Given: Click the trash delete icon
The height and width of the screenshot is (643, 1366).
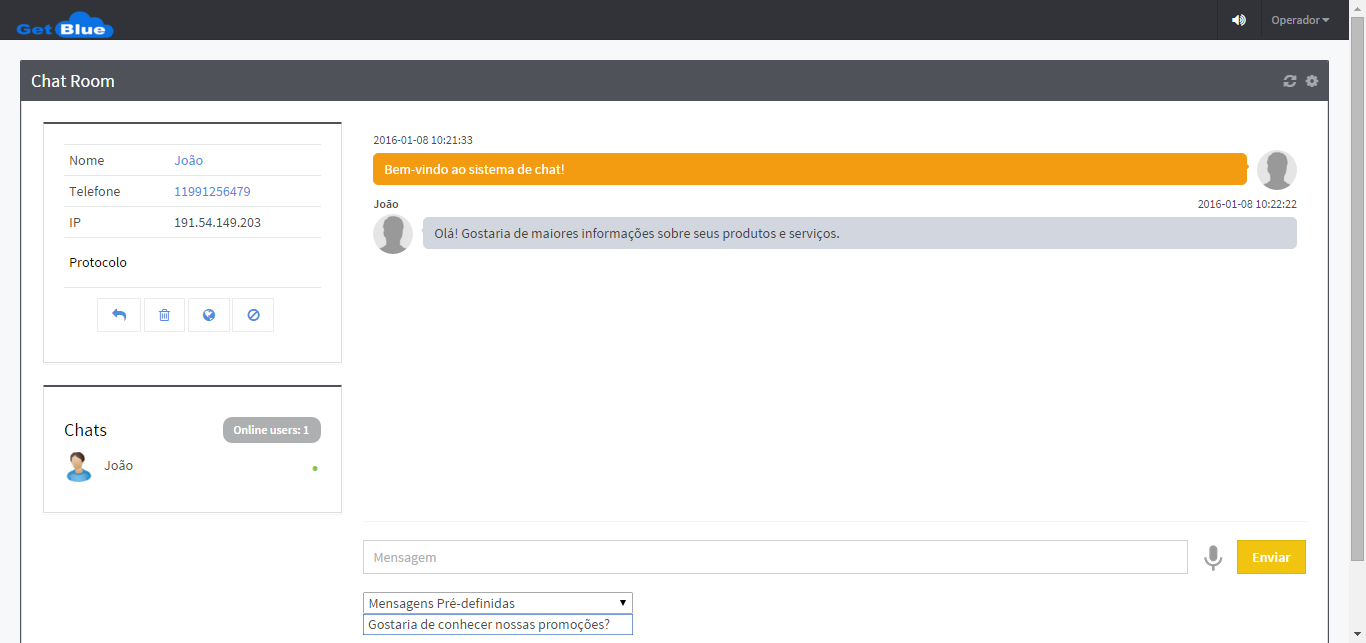Looking at the screenshot, I should pos(164,315).
